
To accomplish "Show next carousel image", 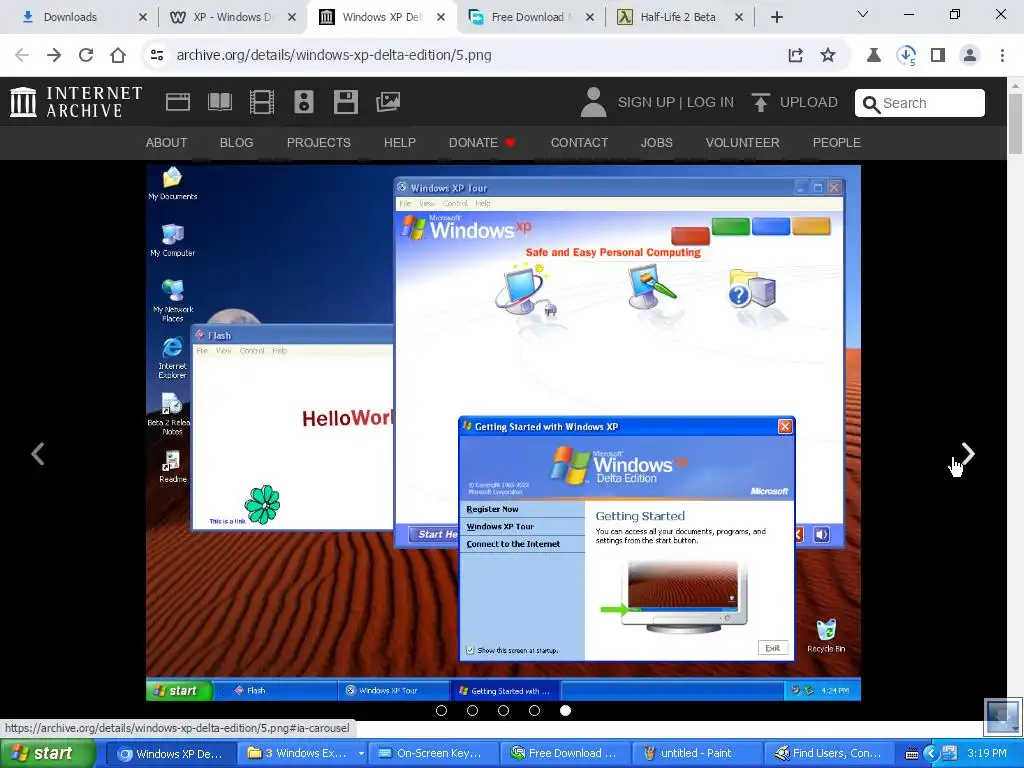I will (968, 454).
